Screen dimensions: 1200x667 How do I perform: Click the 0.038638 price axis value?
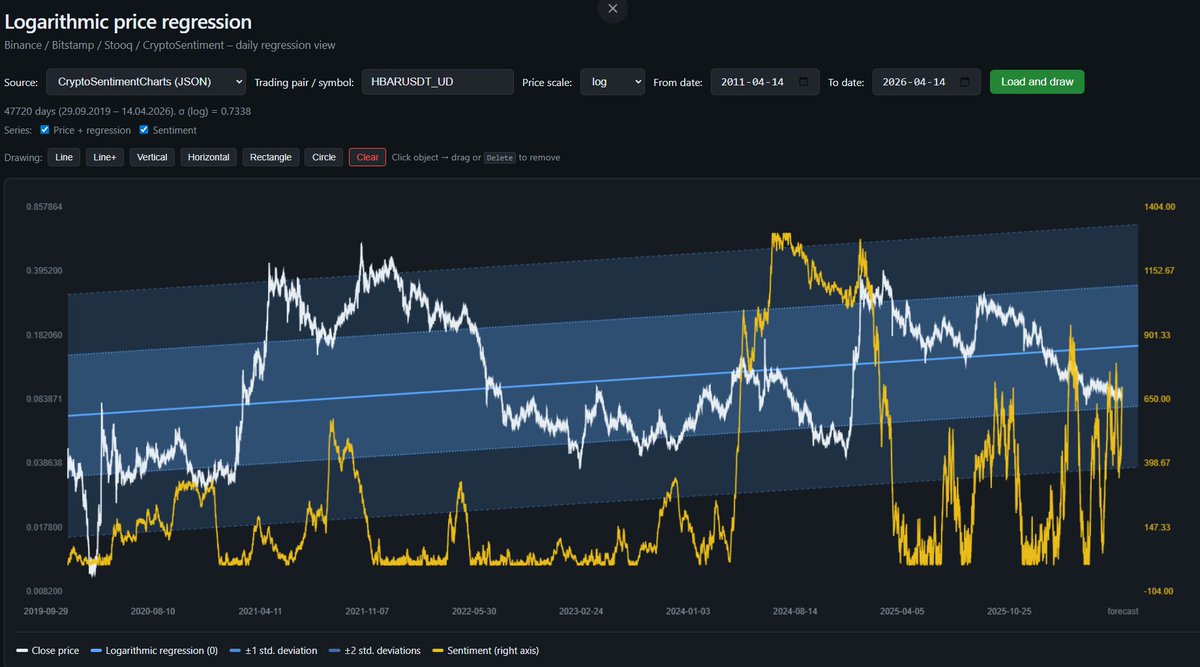(x=43, y=463)
